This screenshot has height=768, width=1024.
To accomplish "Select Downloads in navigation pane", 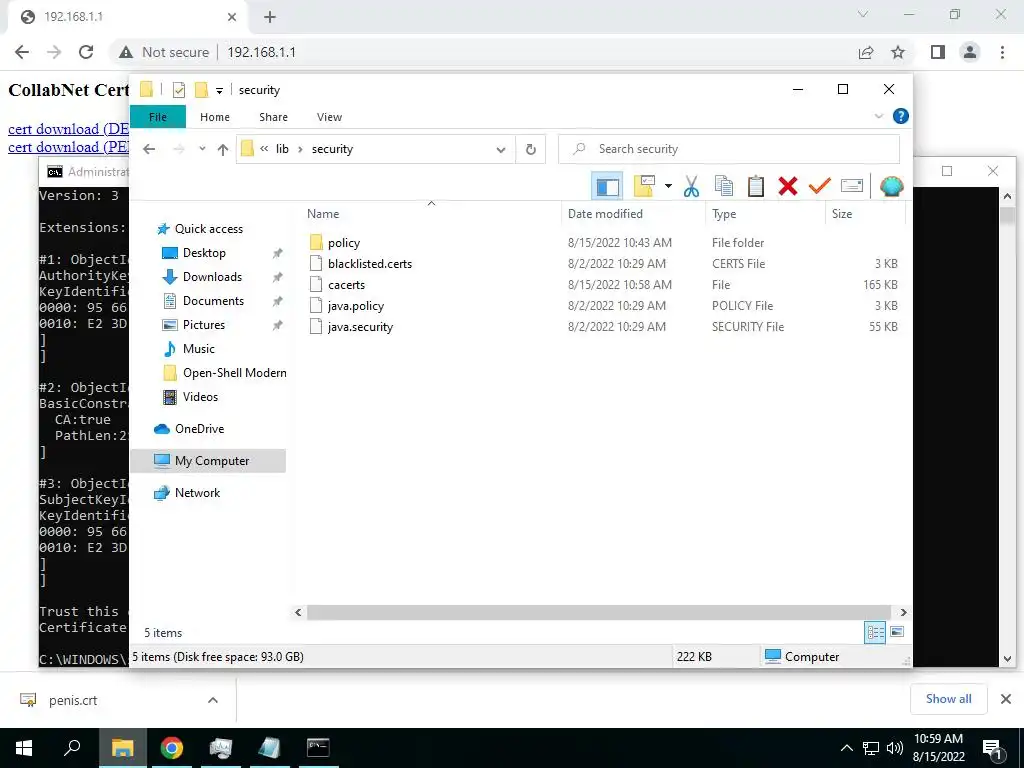I will [x=212, y=277].
